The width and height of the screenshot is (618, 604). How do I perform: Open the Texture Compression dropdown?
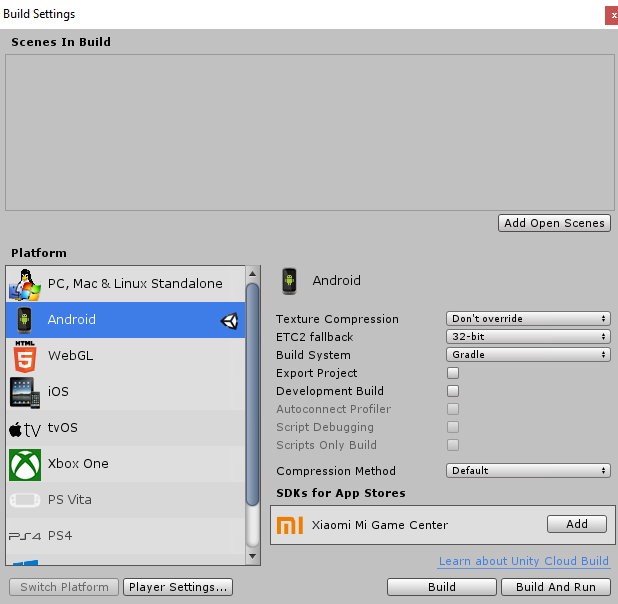click(x=528, y=319)
